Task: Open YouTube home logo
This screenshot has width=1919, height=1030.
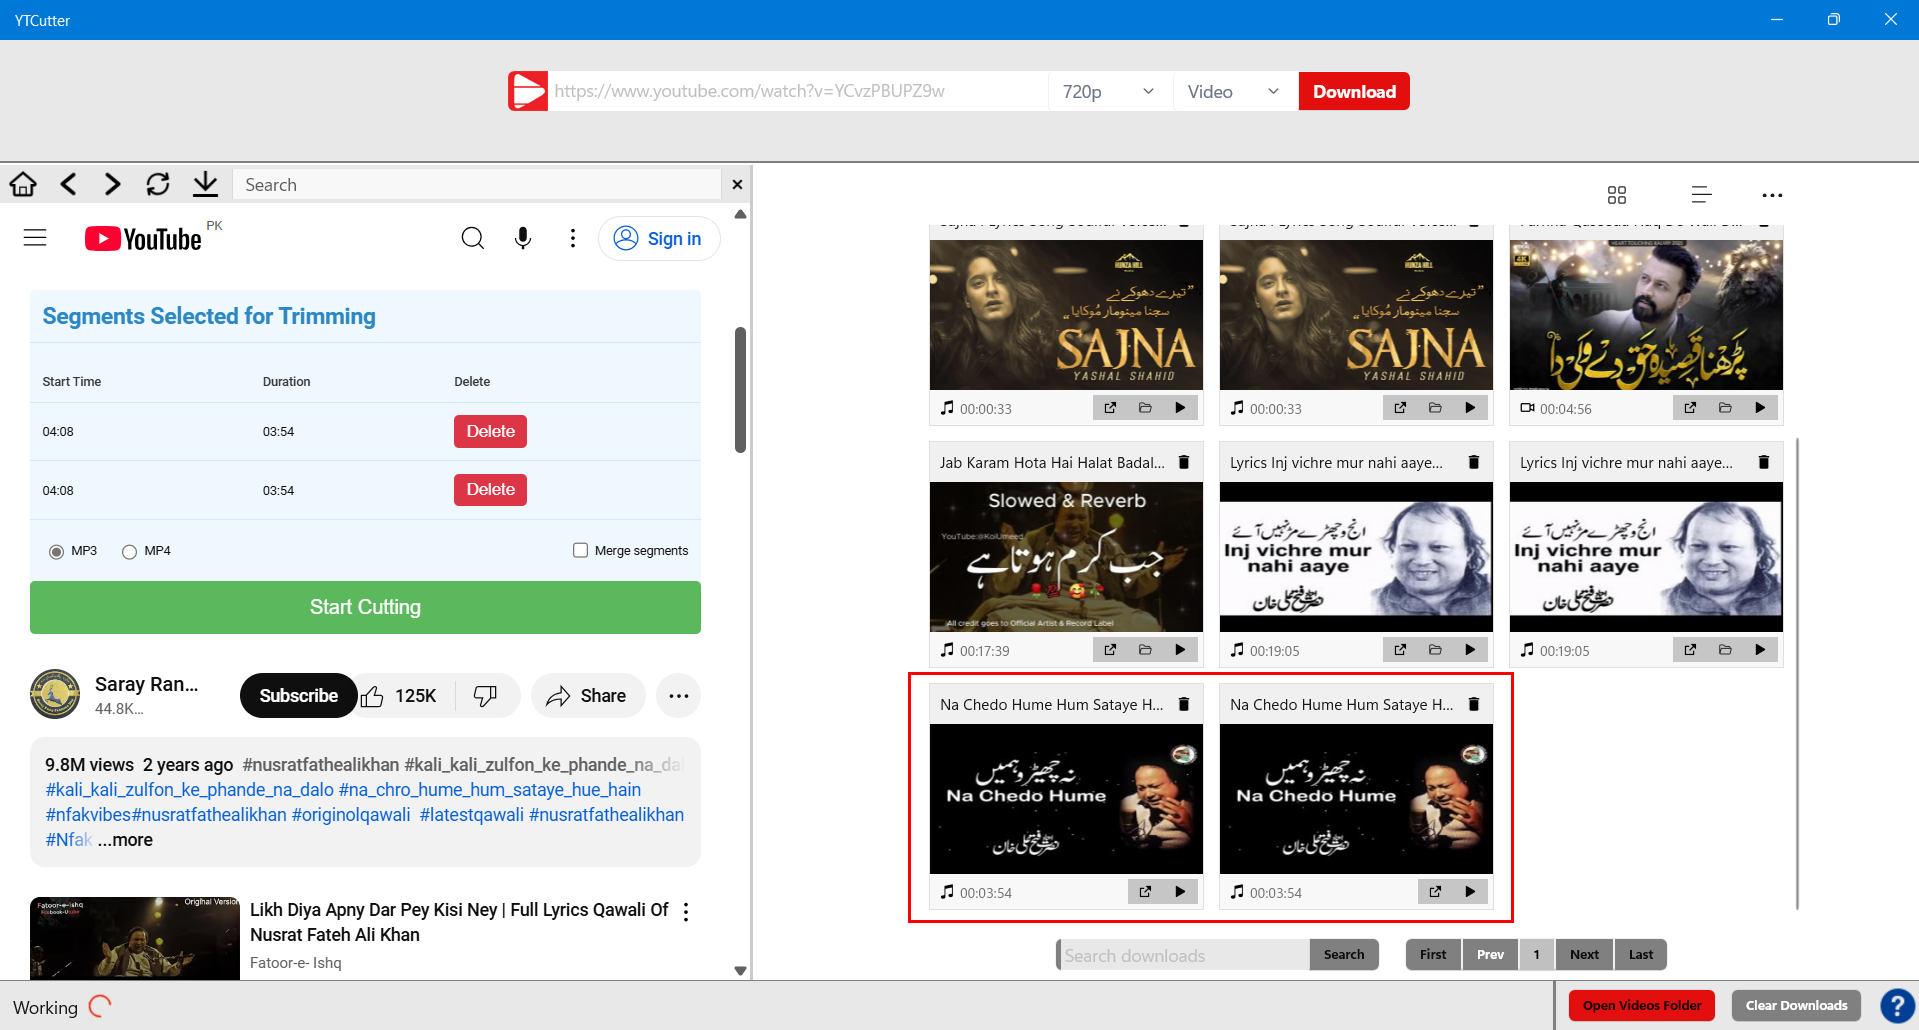Action: pyautogui.click(x=144, y=239)
